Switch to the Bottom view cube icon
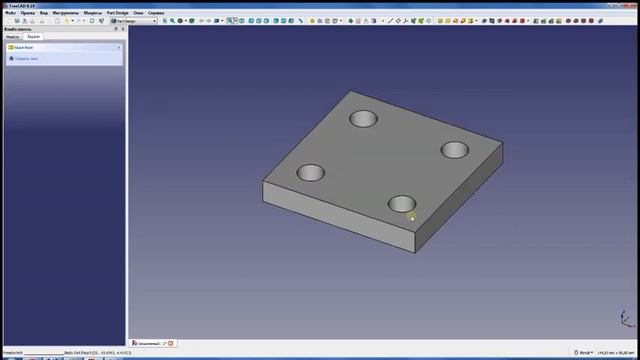 pos(284,20)
